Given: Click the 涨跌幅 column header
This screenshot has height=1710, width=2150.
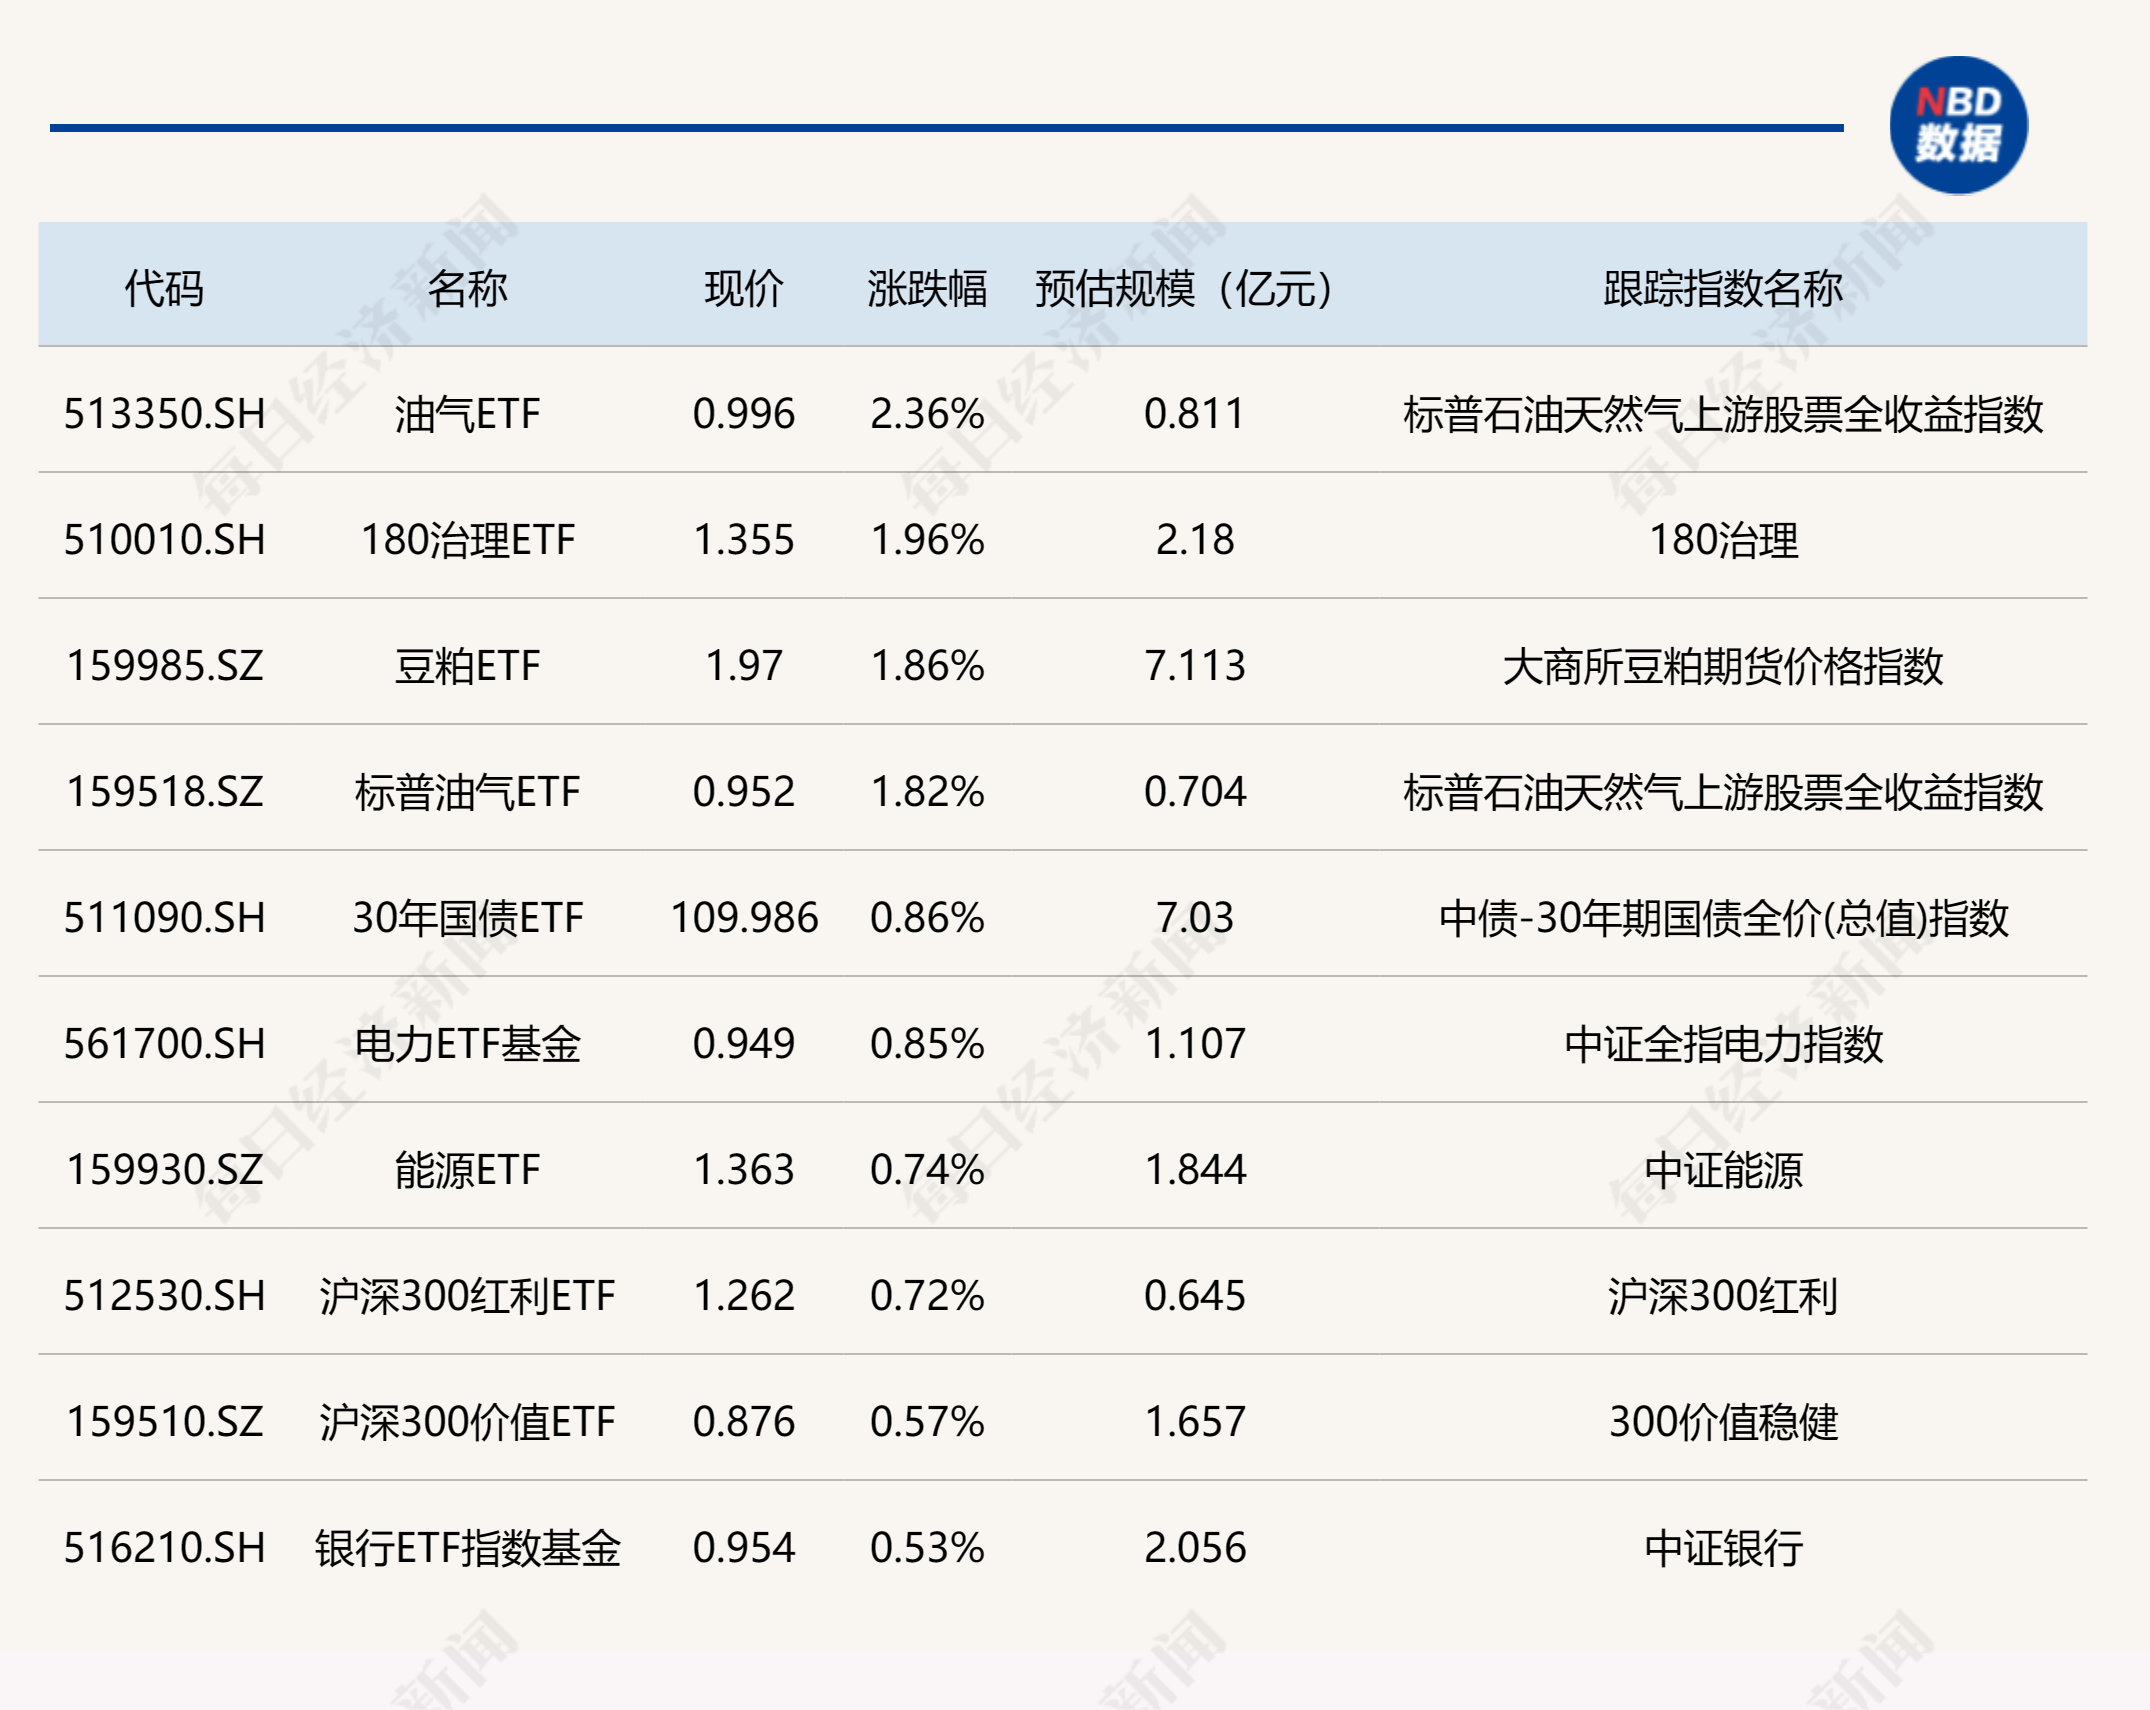Looking at the screenshot, I should (x=927, y=289).
